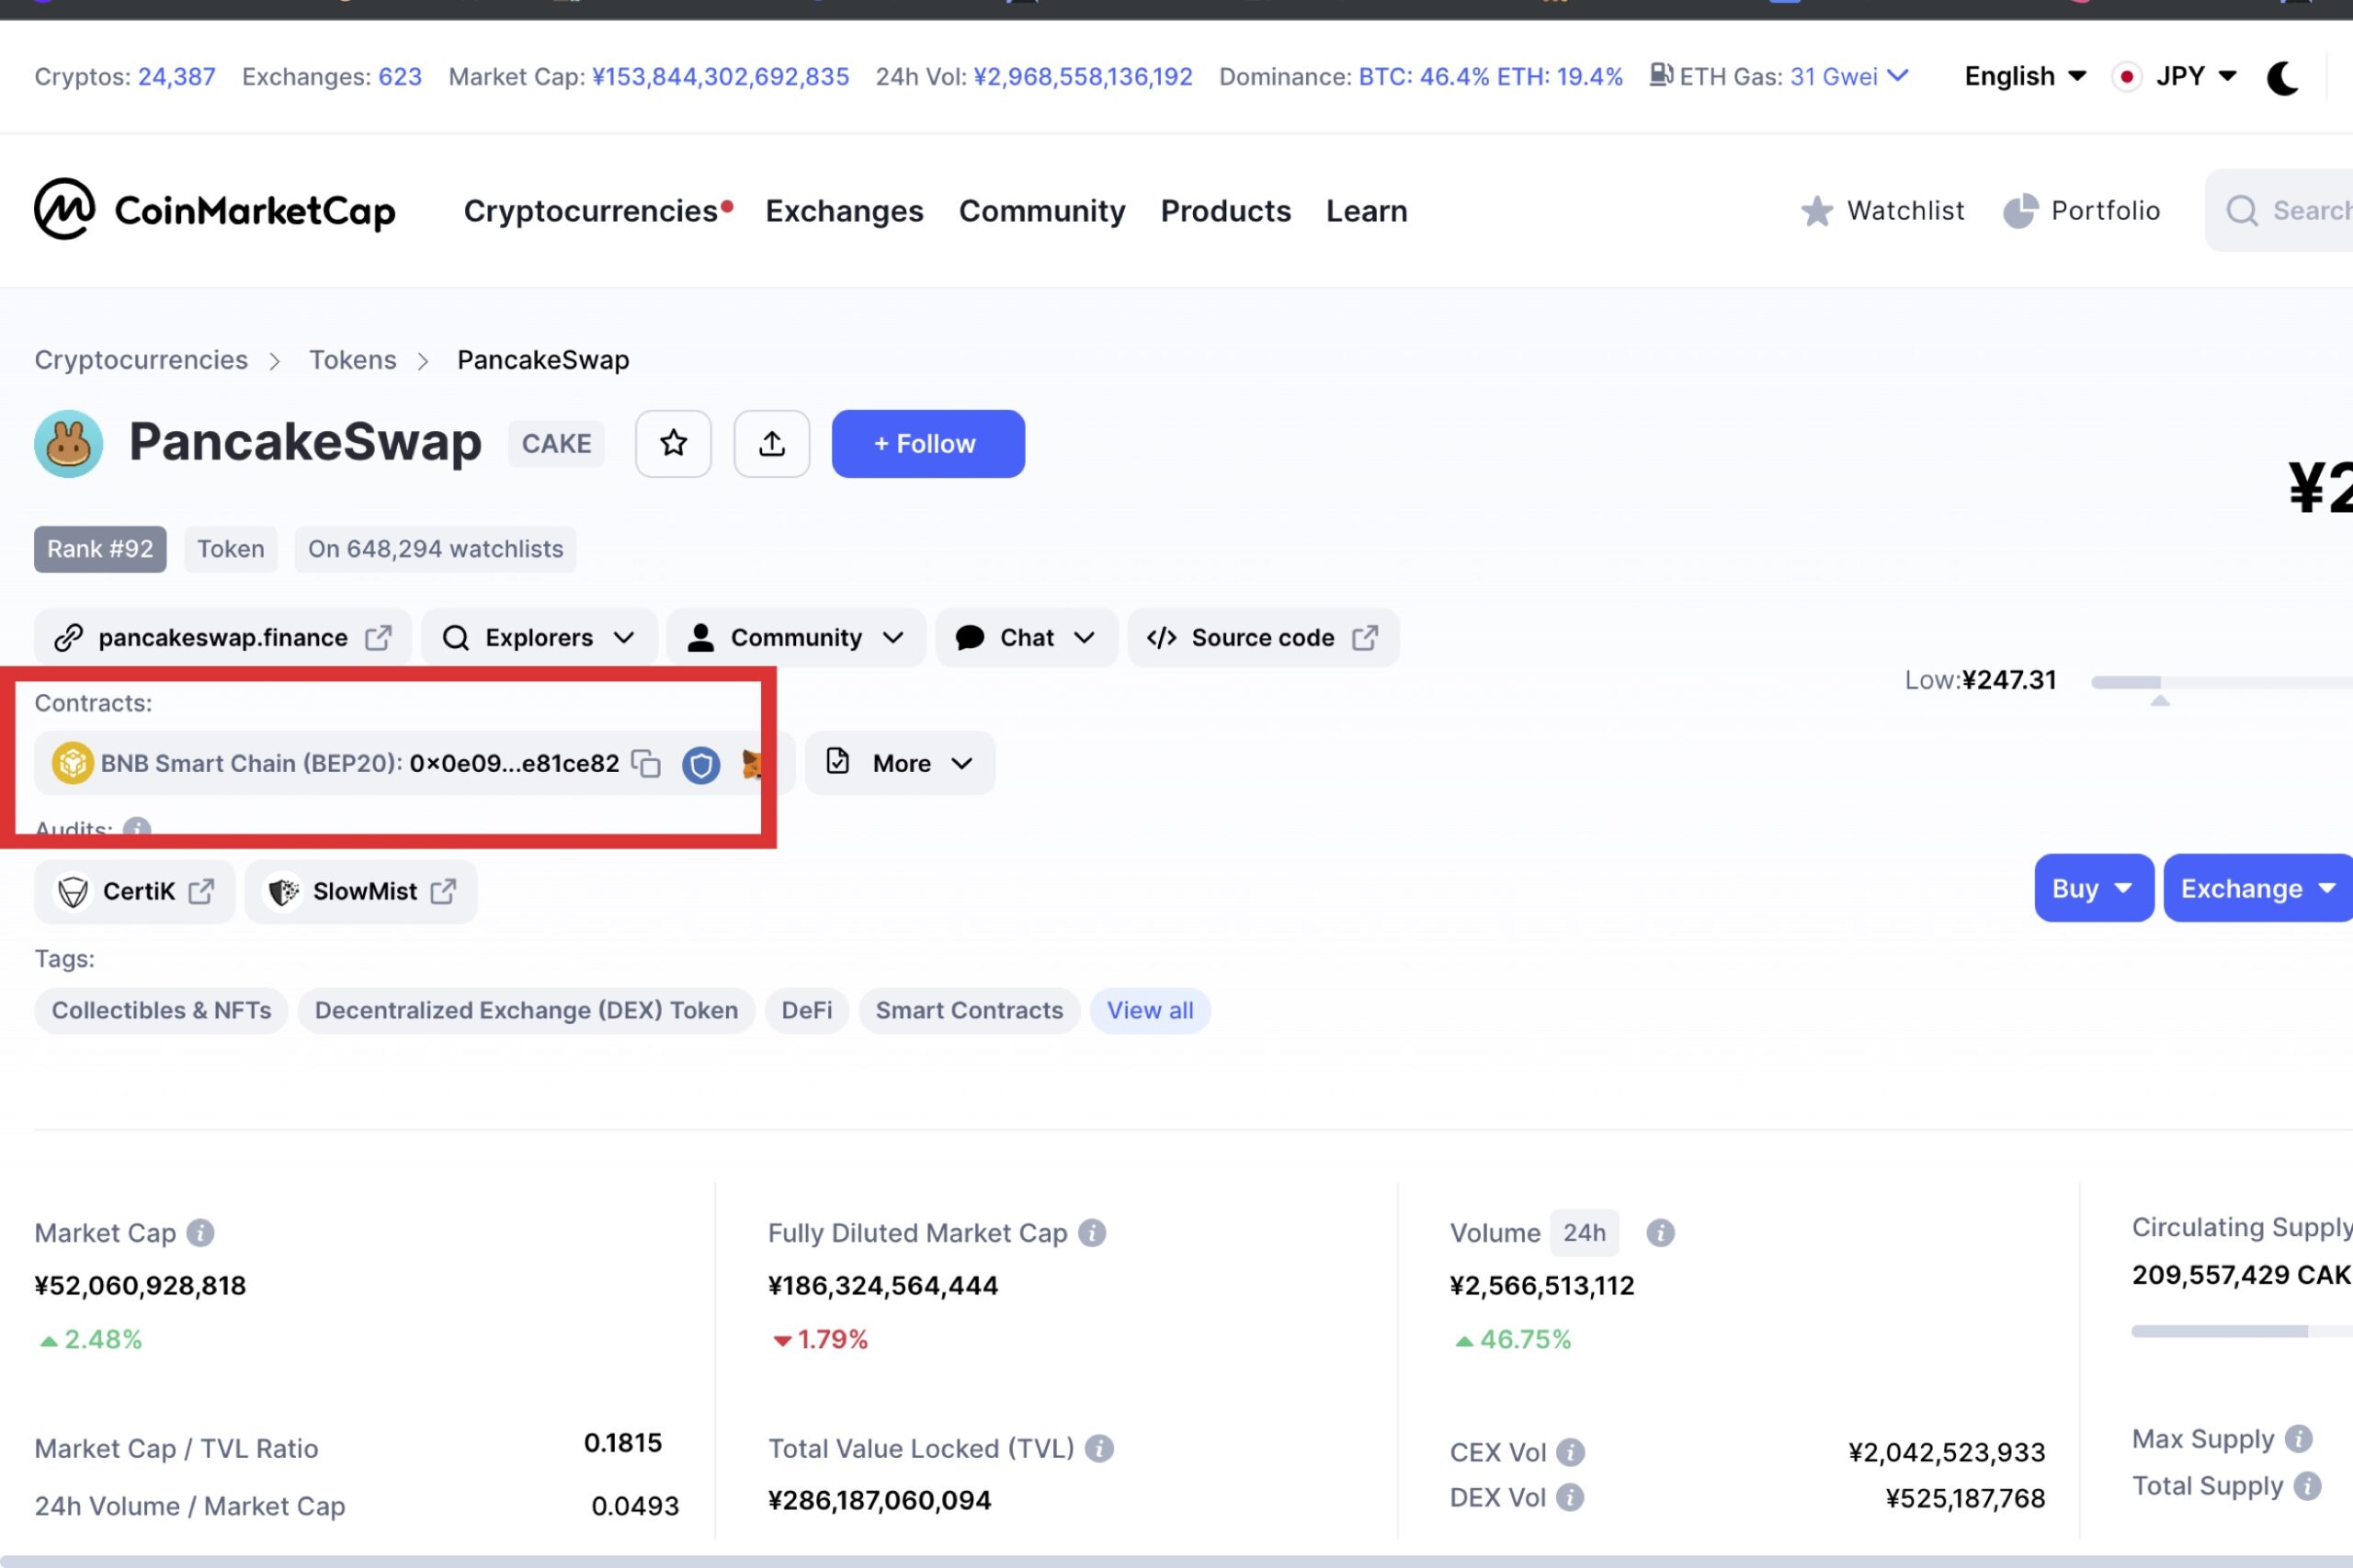The height and width of the screenshot is (1568, 2353).
Task: Share PancakeSwap page via upload icon
Action: [x=770, y=443]
